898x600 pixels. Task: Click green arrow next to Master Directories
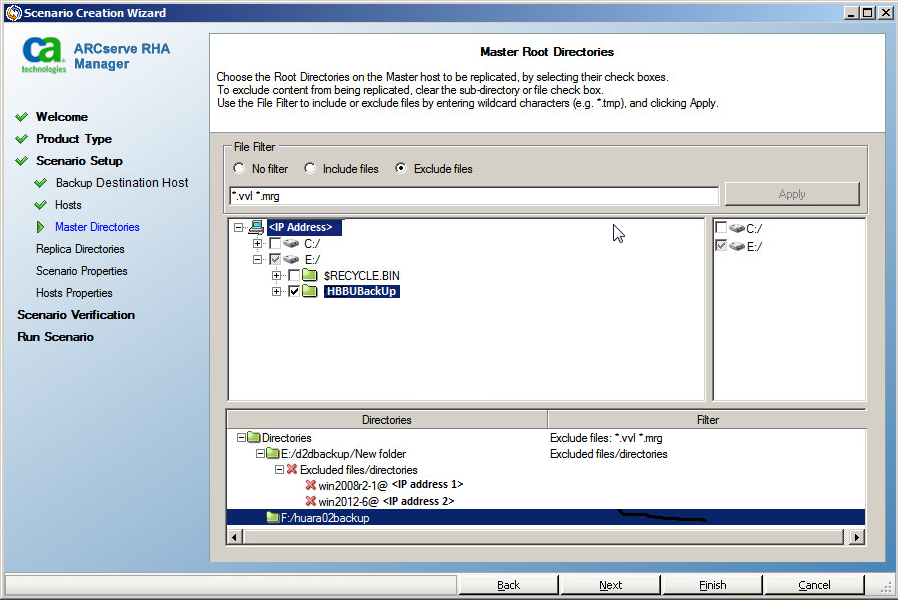[40, 227]
